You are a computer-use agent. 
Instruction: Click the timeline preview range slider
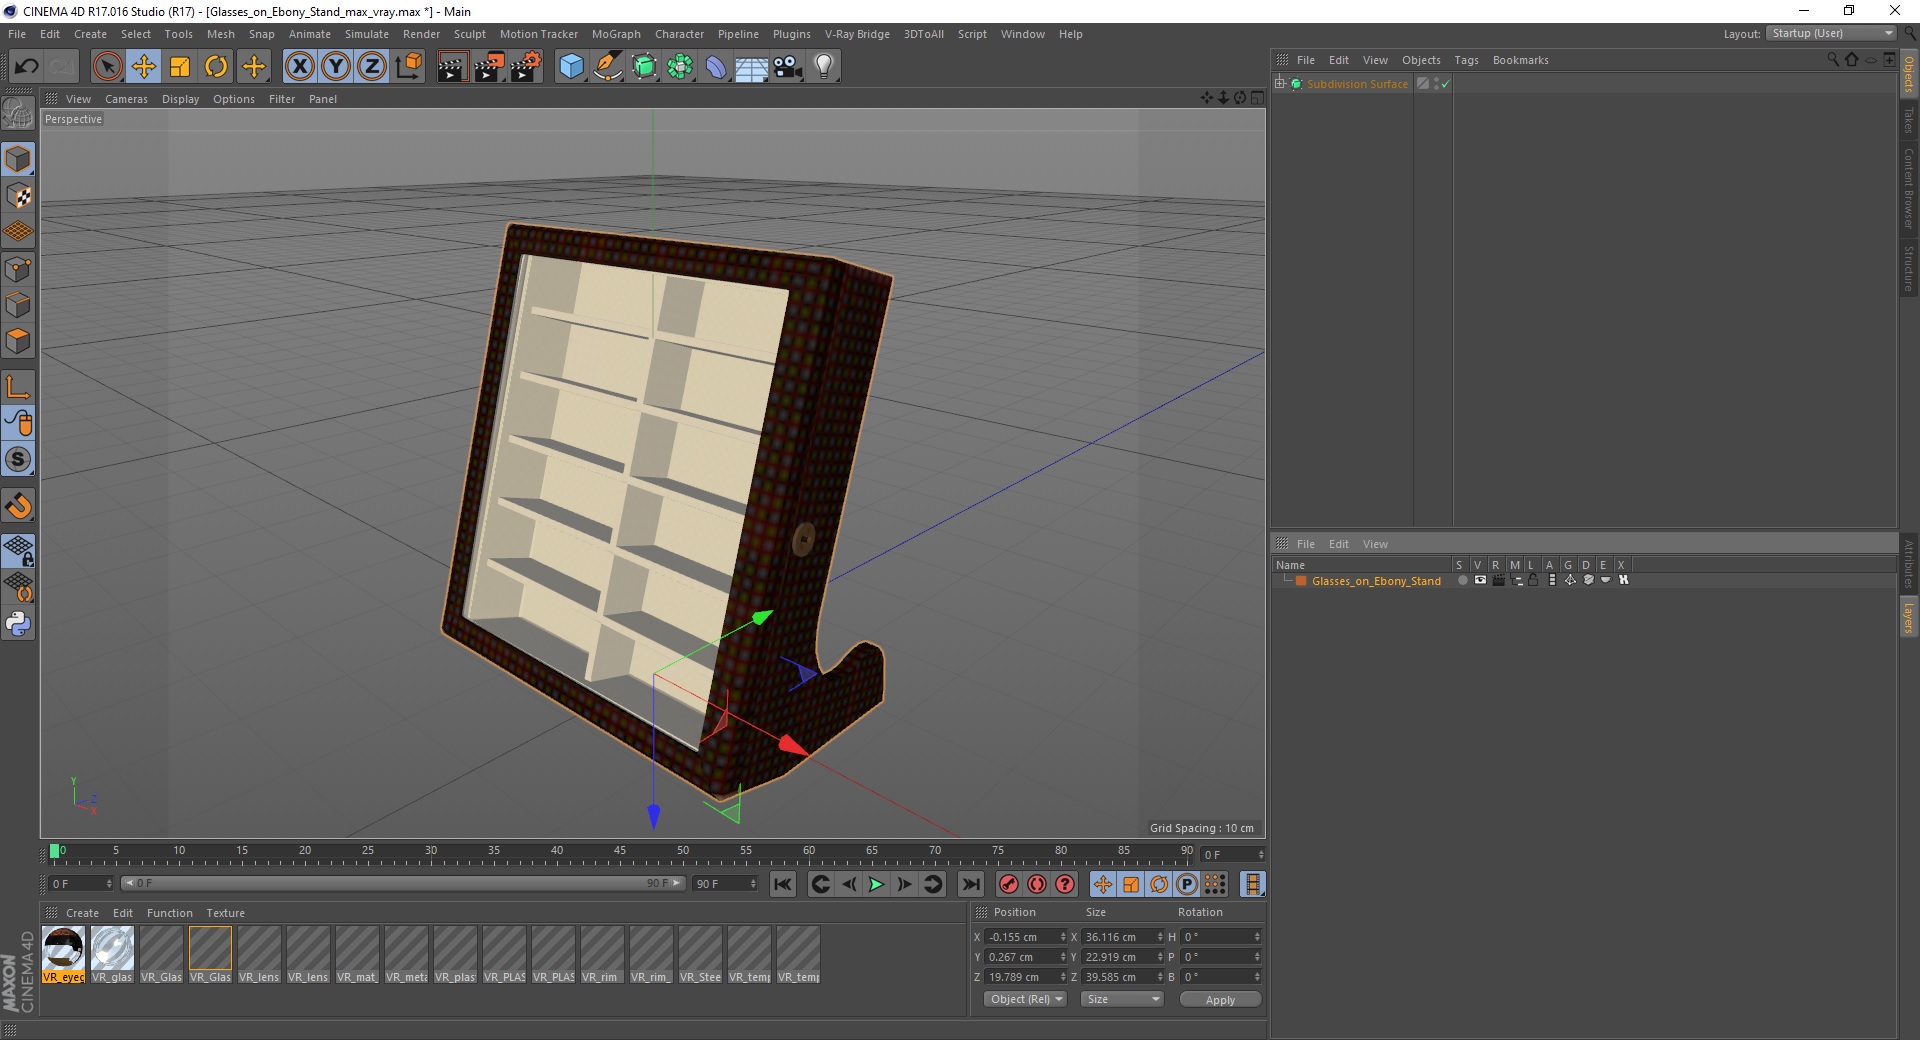(402, 883)
